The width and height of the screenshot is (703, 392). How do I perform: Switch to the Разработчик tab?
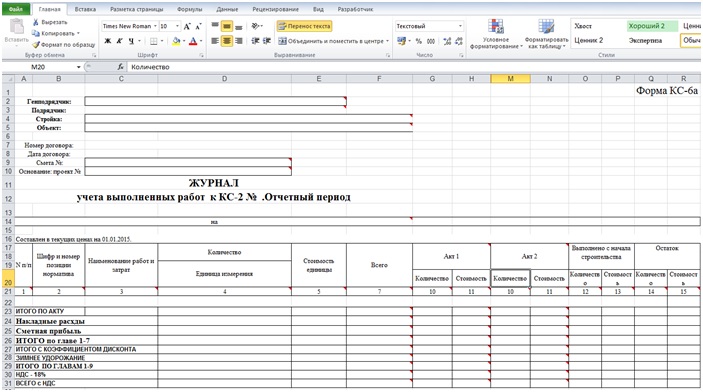[356, 9]
